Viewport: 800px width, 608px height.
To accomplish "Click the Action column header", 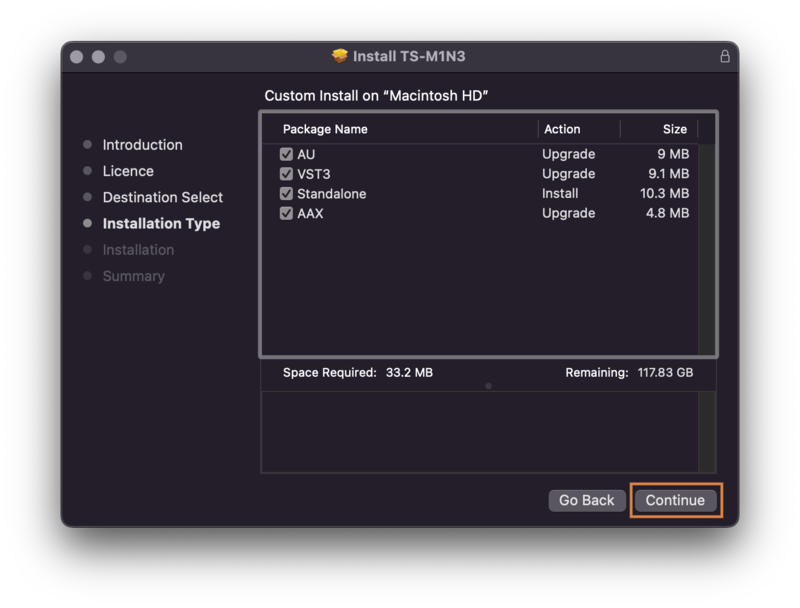I will tap(562, 129).
